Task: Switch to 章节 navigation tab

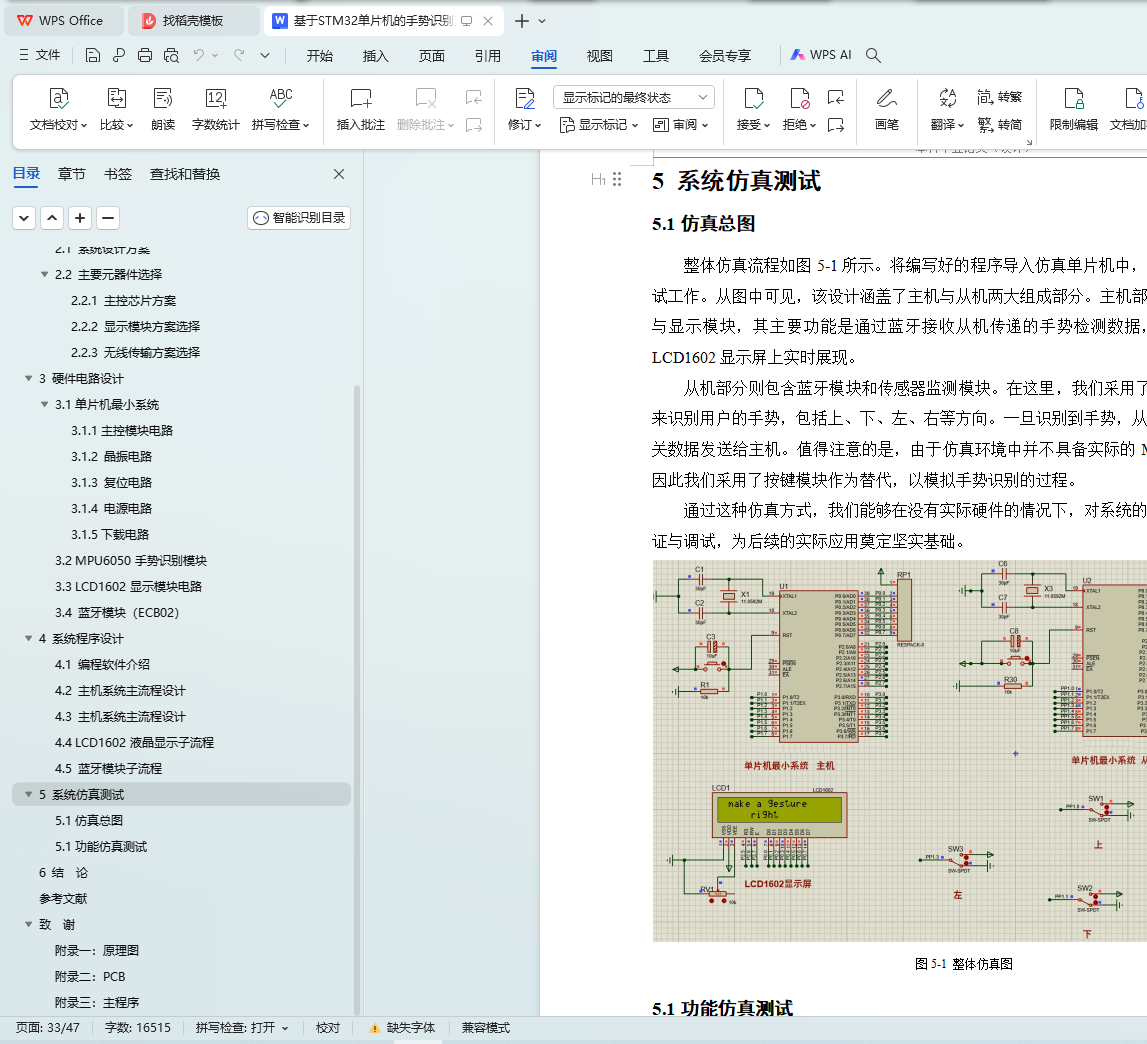Action: click(x=72, y=174)
